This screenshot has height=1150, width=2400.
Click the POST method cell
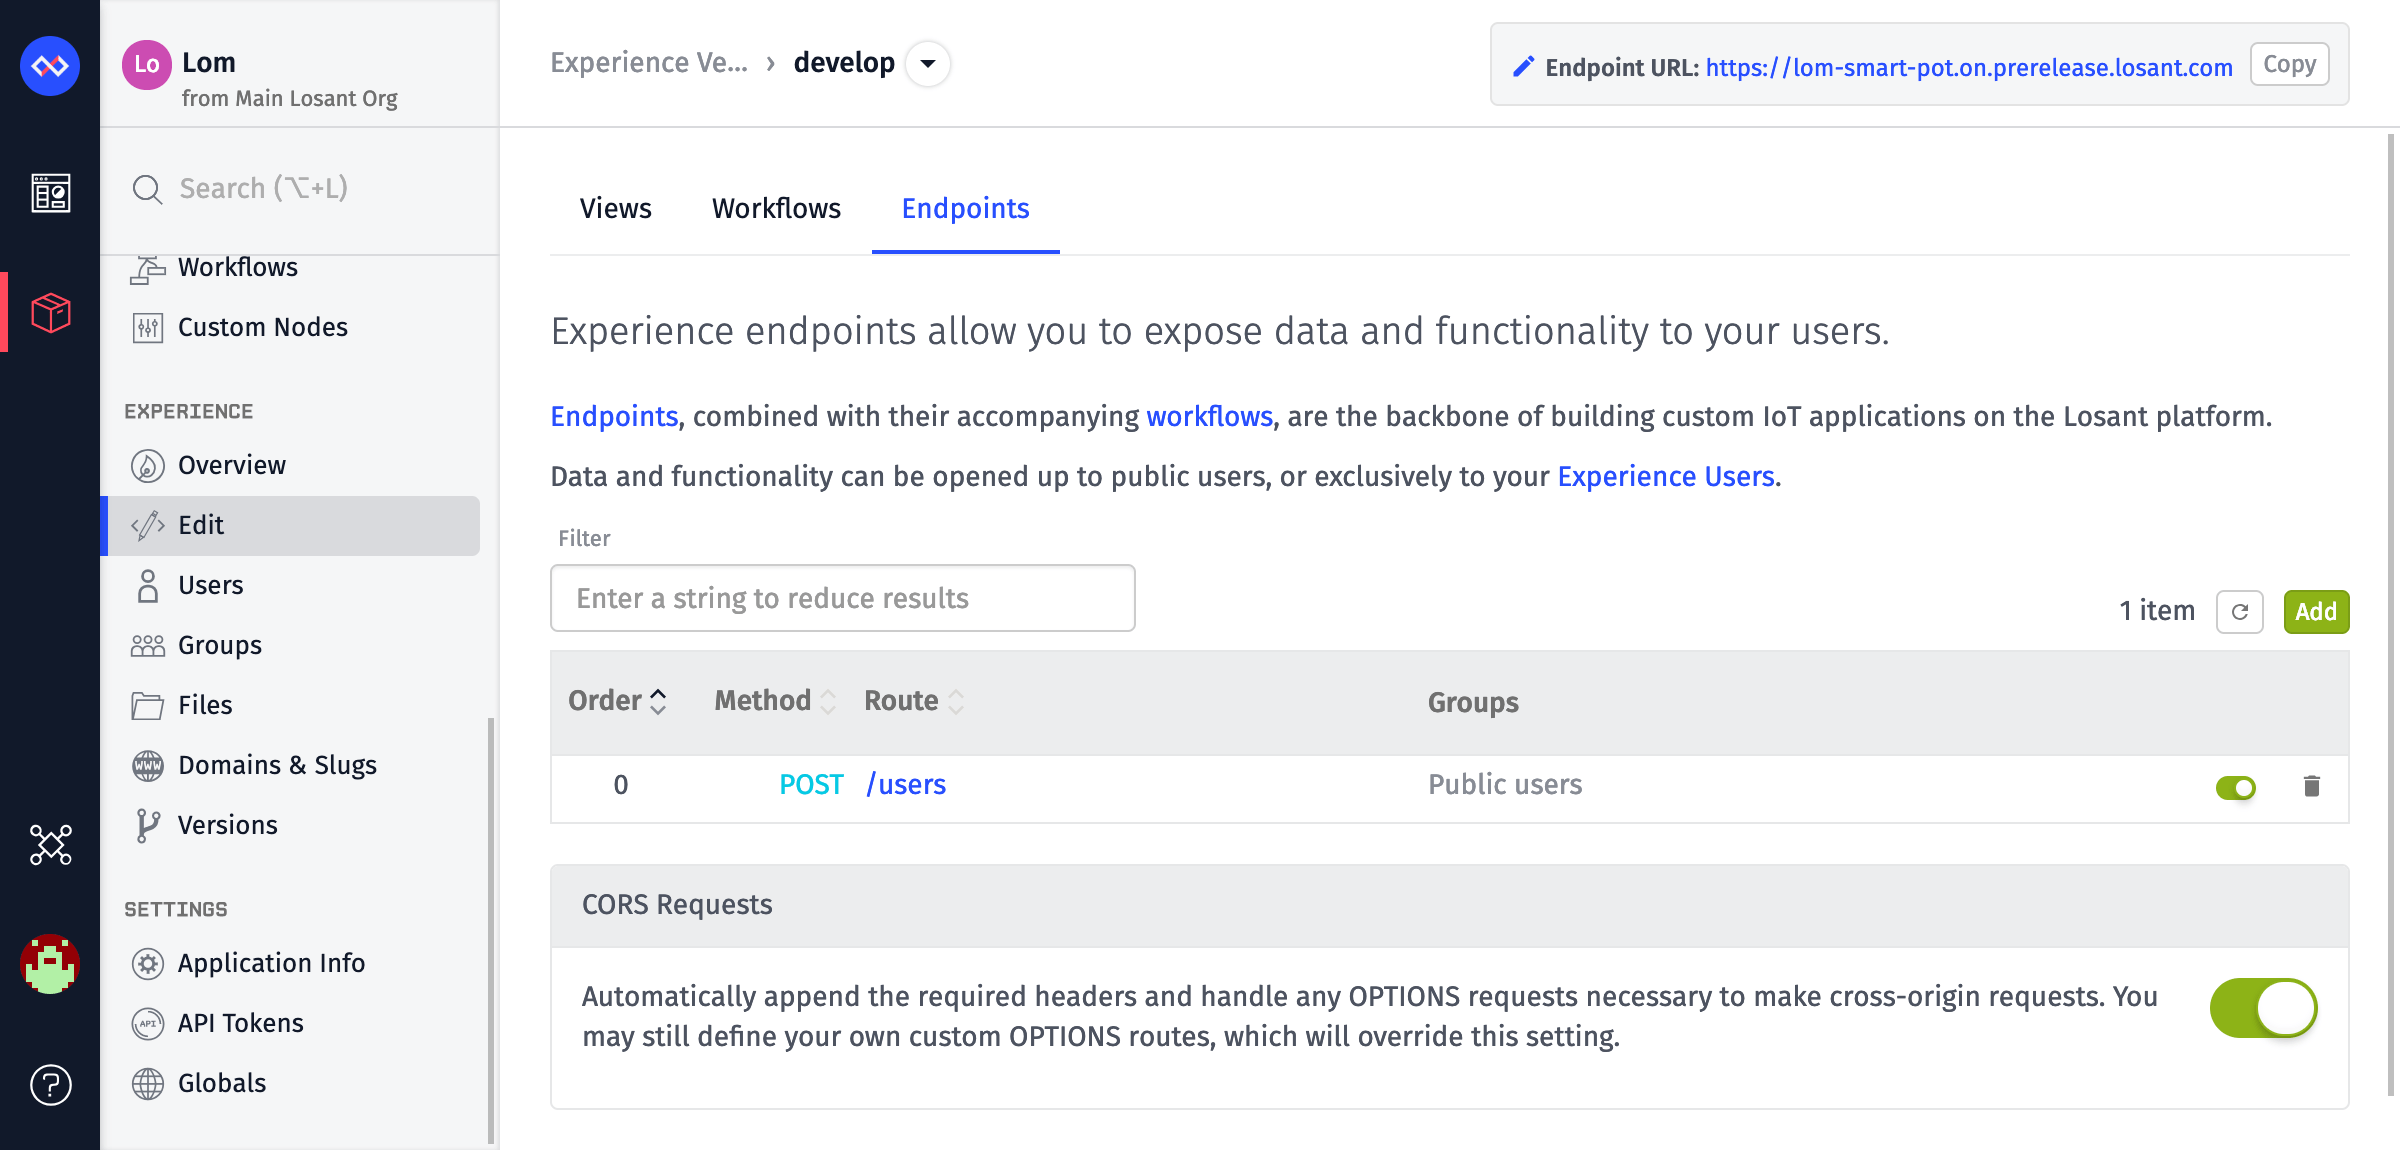(811, 785)
